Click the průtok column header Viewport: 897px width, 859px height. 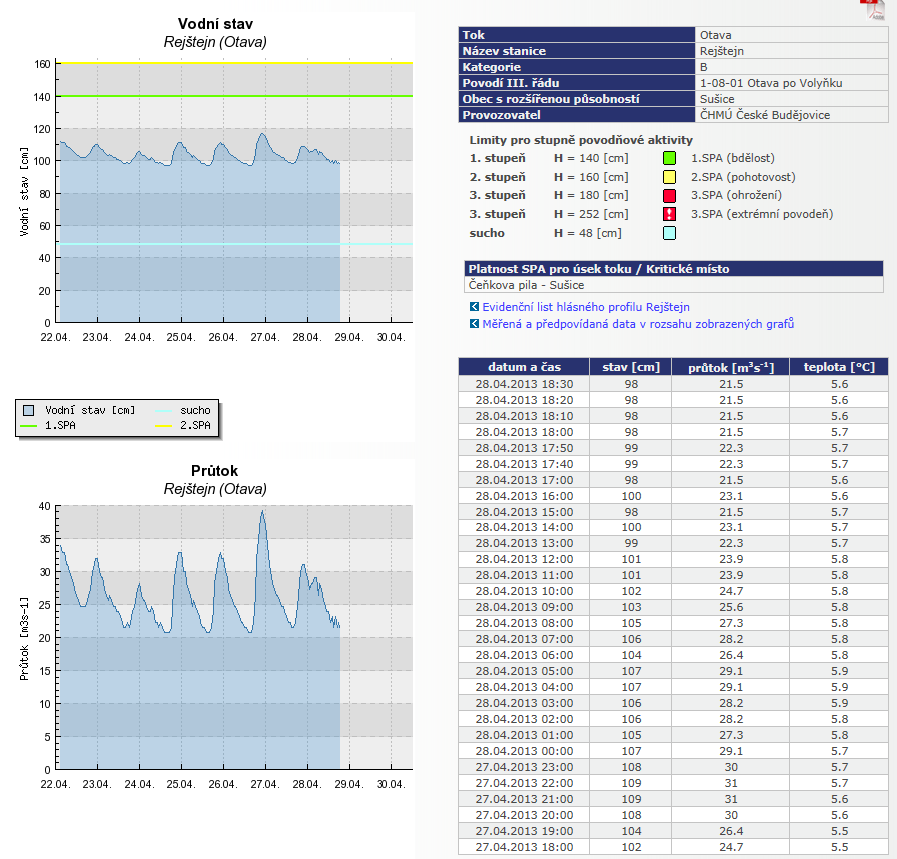coord(731,367)
